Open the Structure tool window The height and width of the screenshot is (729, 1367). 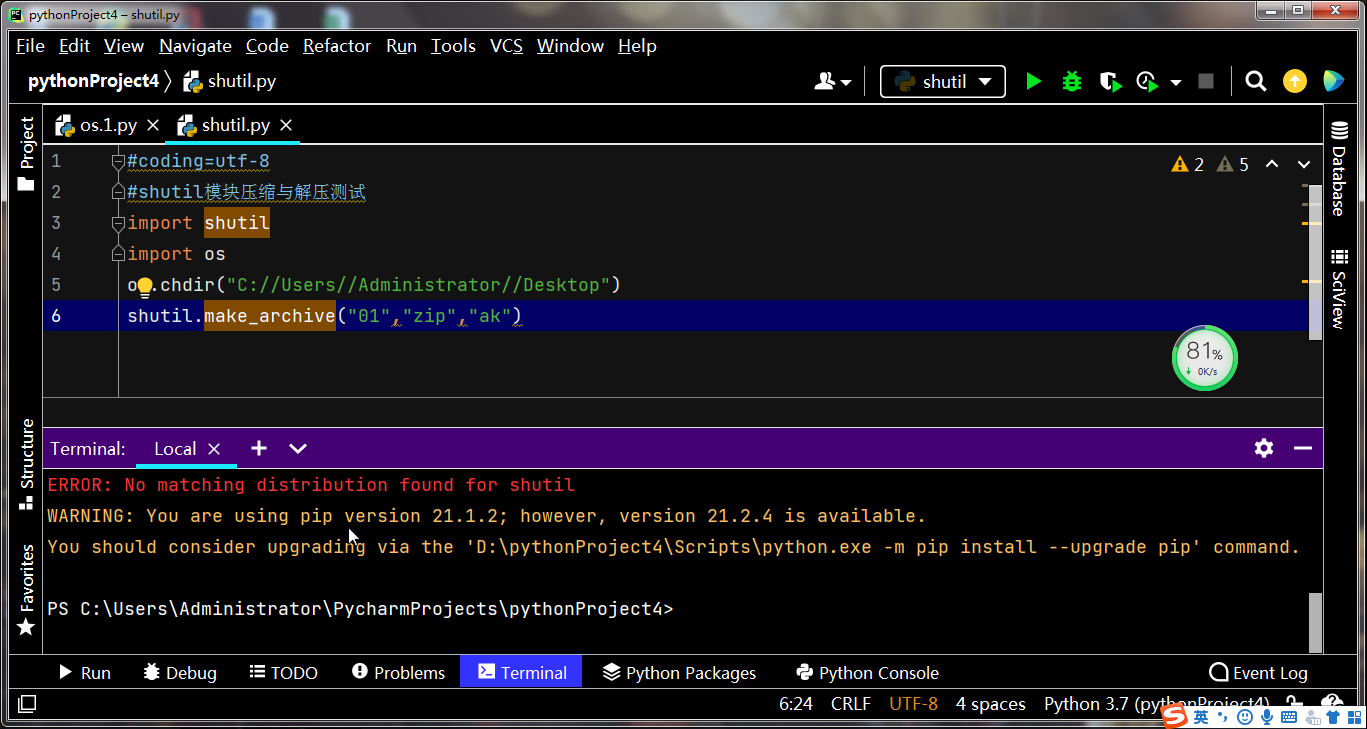point(26,464)
